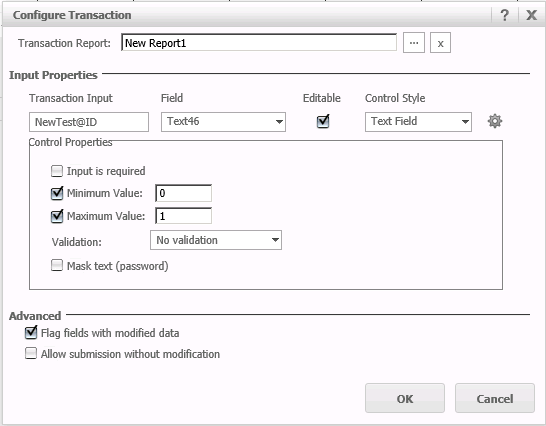Screen dimensions: 546x426
Task: Open control style settings gear icon
Action: 494,121
